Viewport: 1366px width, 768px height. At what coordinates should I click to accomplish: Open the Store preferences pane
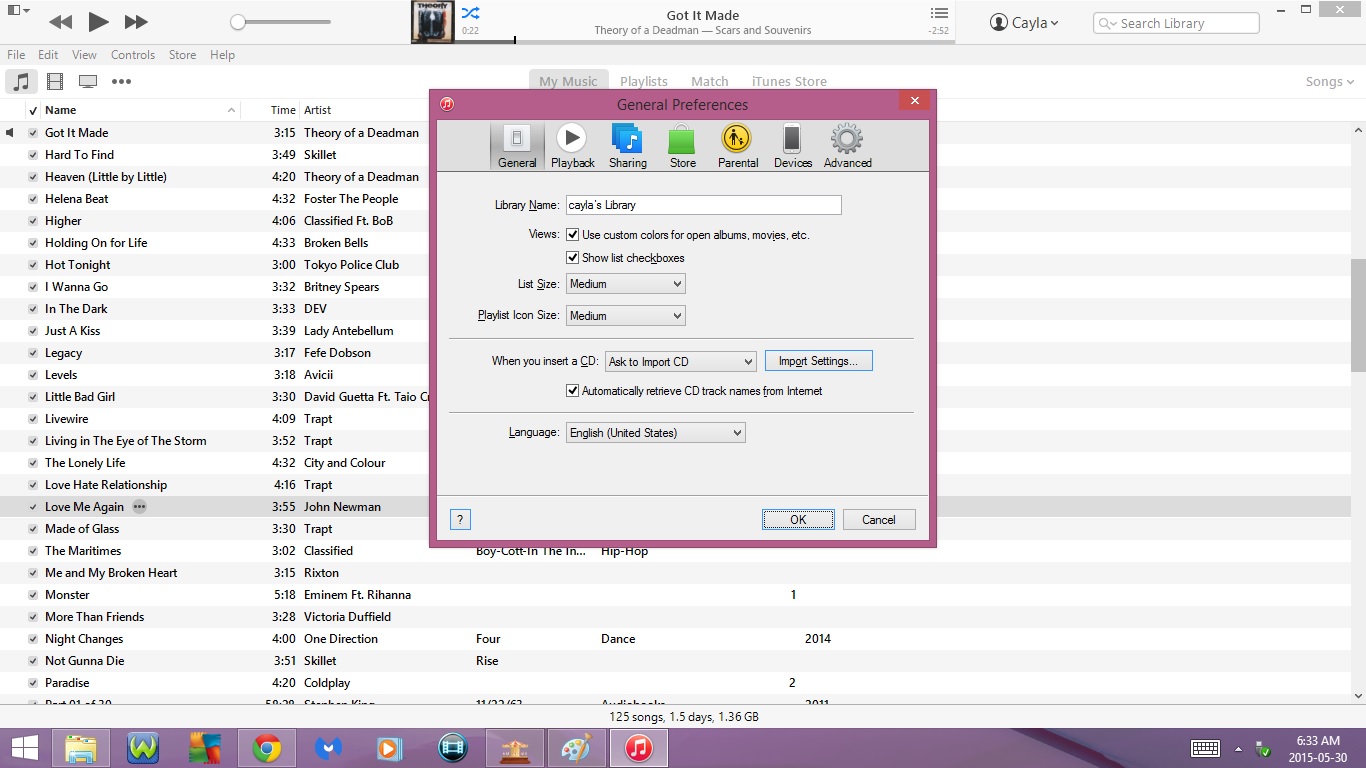coord(682,146)
